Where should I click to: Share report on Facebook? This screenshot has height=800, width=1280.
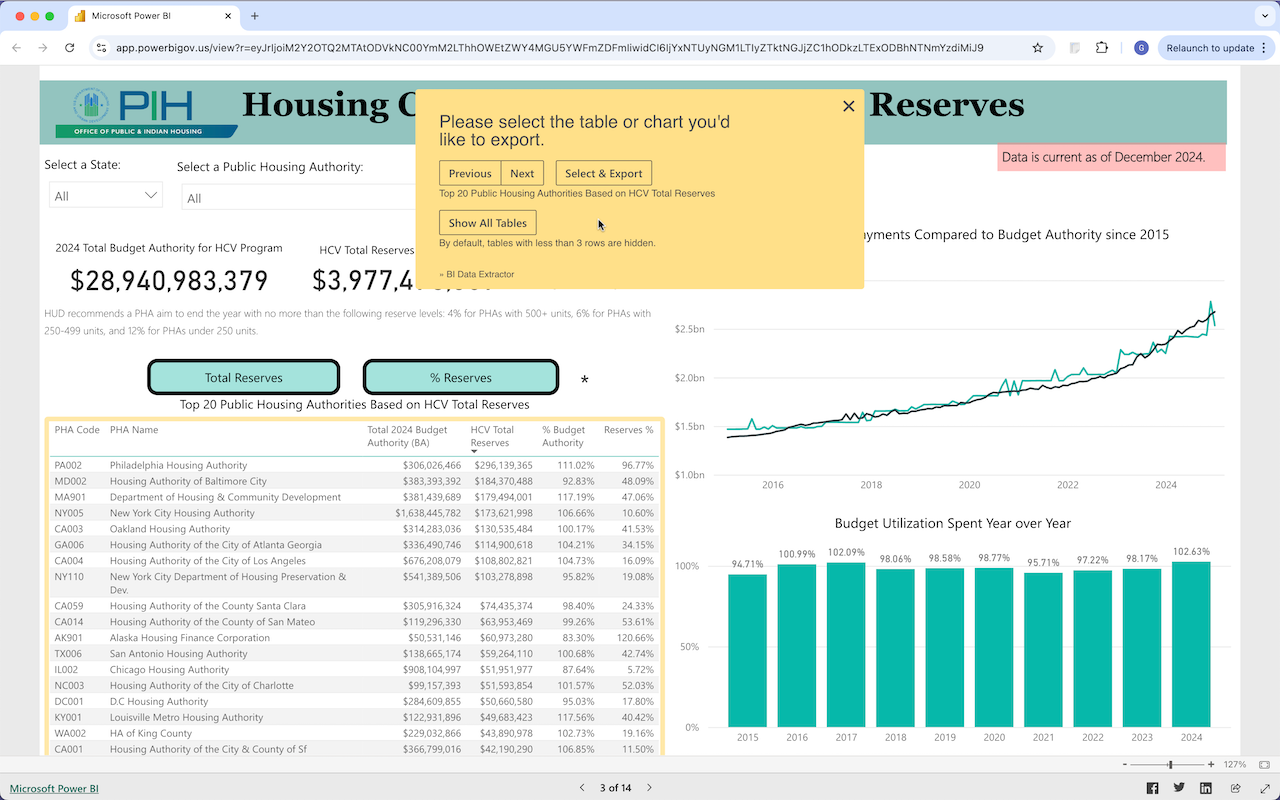[x=1152, y=788]
